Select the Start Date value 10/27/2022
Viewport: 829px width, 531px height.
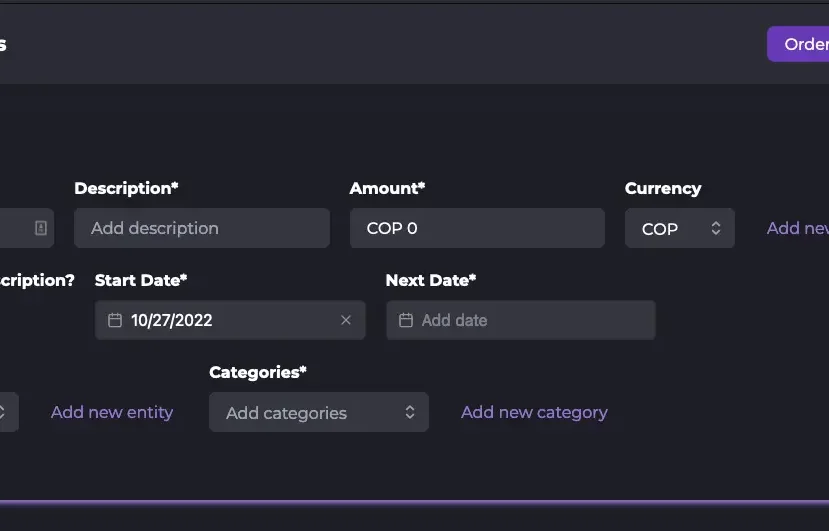172,320
